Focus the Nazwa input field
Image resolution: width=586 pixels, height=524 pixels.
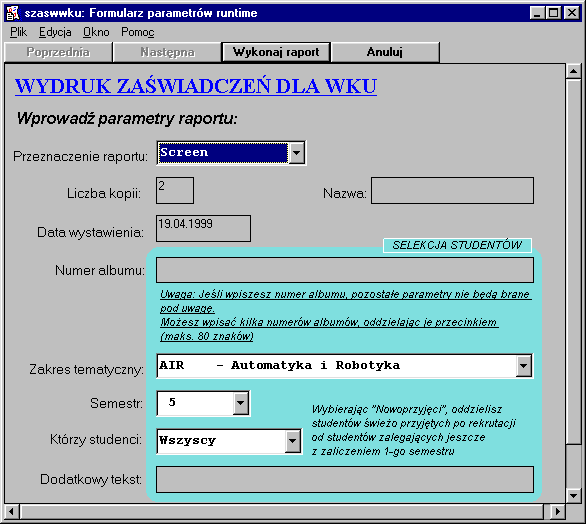tap(452, 191)
